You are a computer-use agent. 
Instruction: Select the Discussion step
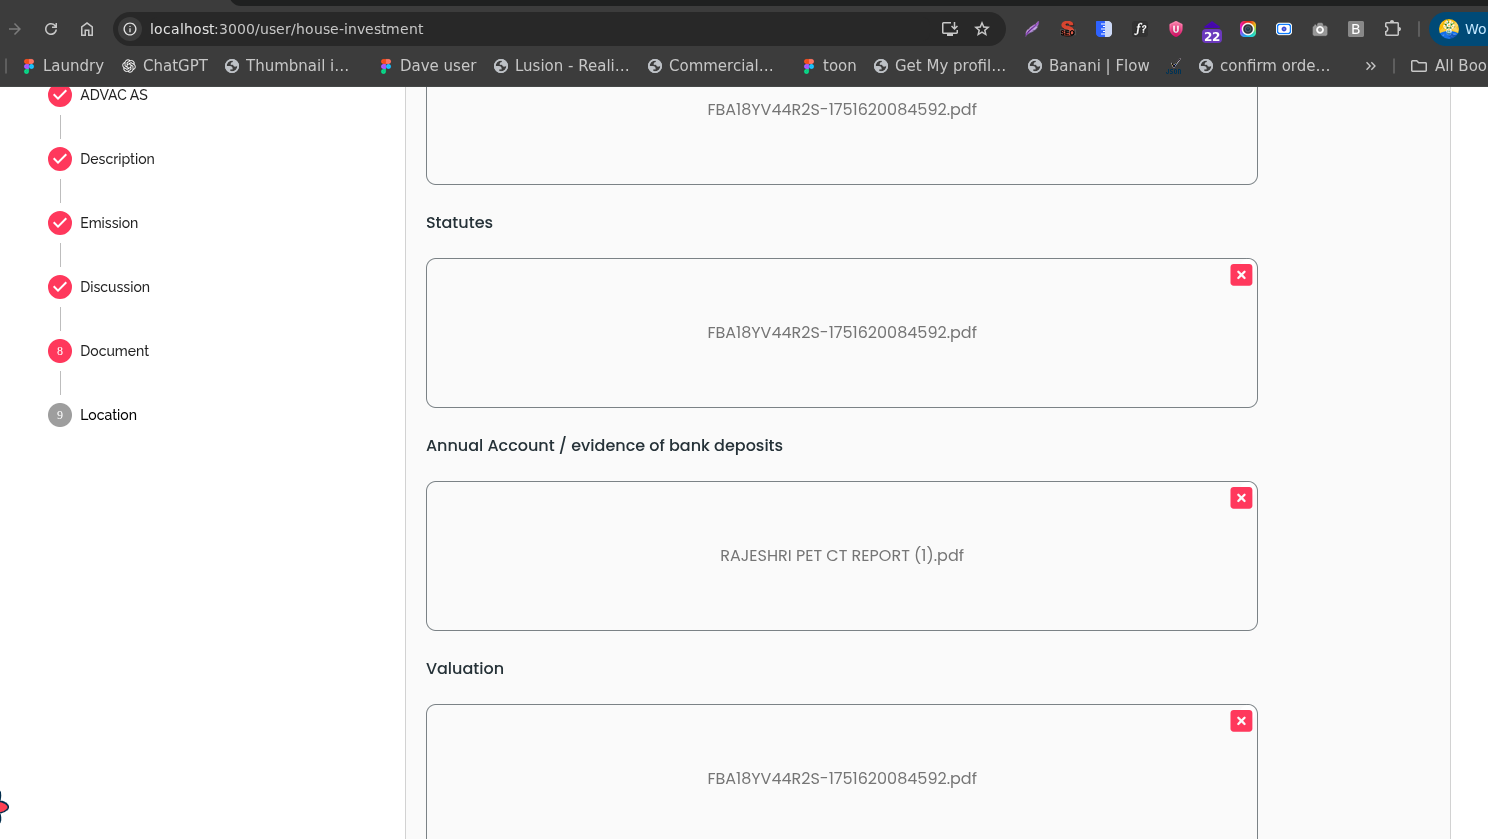(115, 287)
